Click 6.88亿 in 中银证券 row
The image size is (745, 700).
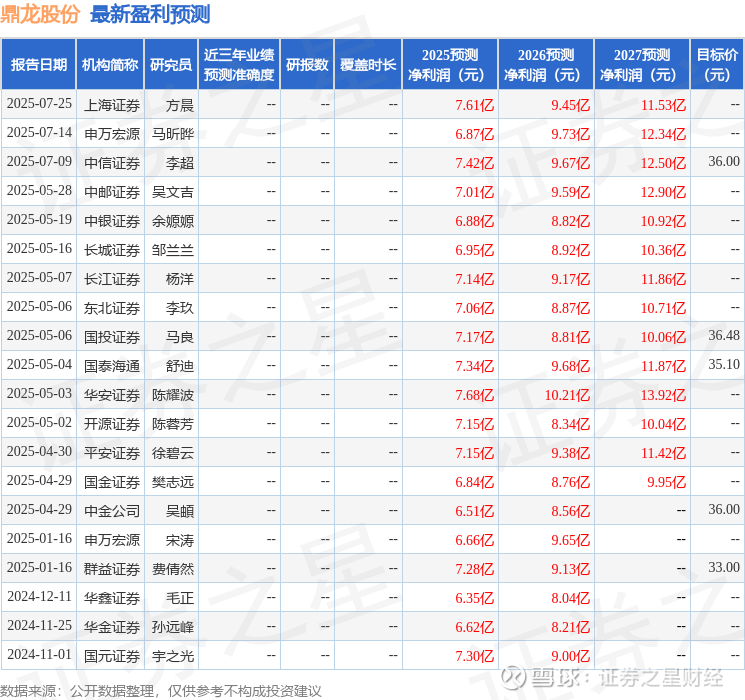(475, 221)
